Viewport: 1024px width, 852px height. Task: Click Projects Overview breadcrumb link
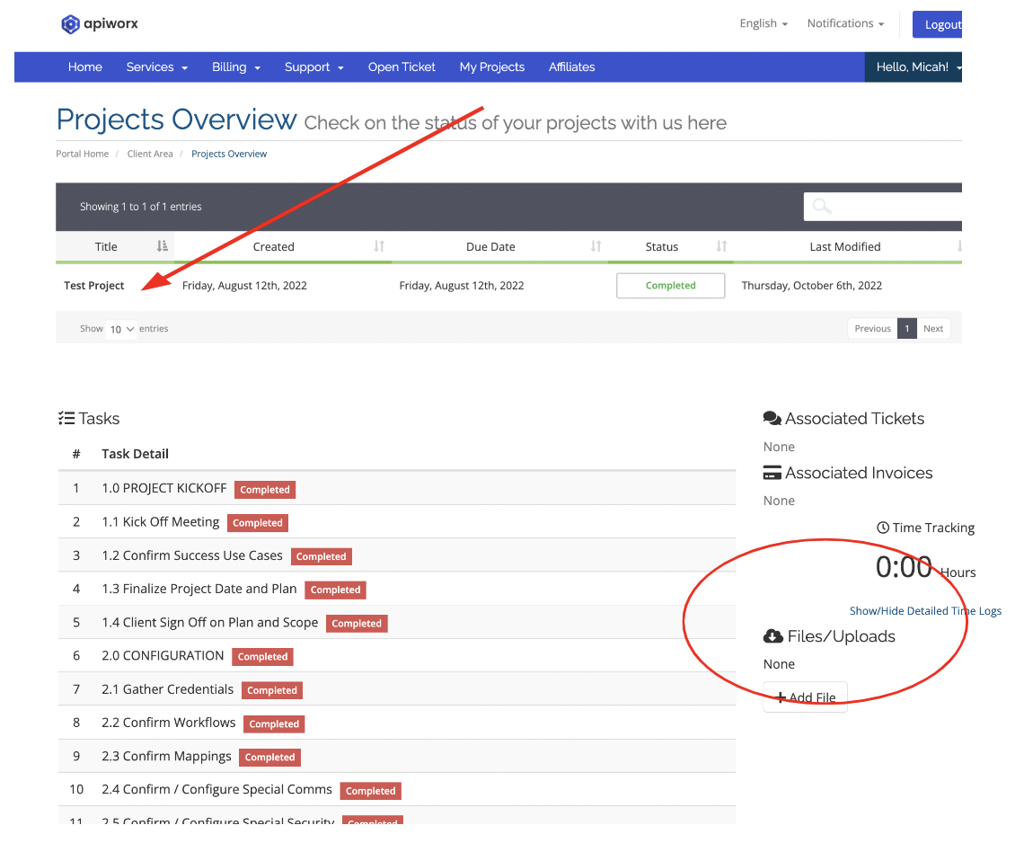tap(229, 154)
